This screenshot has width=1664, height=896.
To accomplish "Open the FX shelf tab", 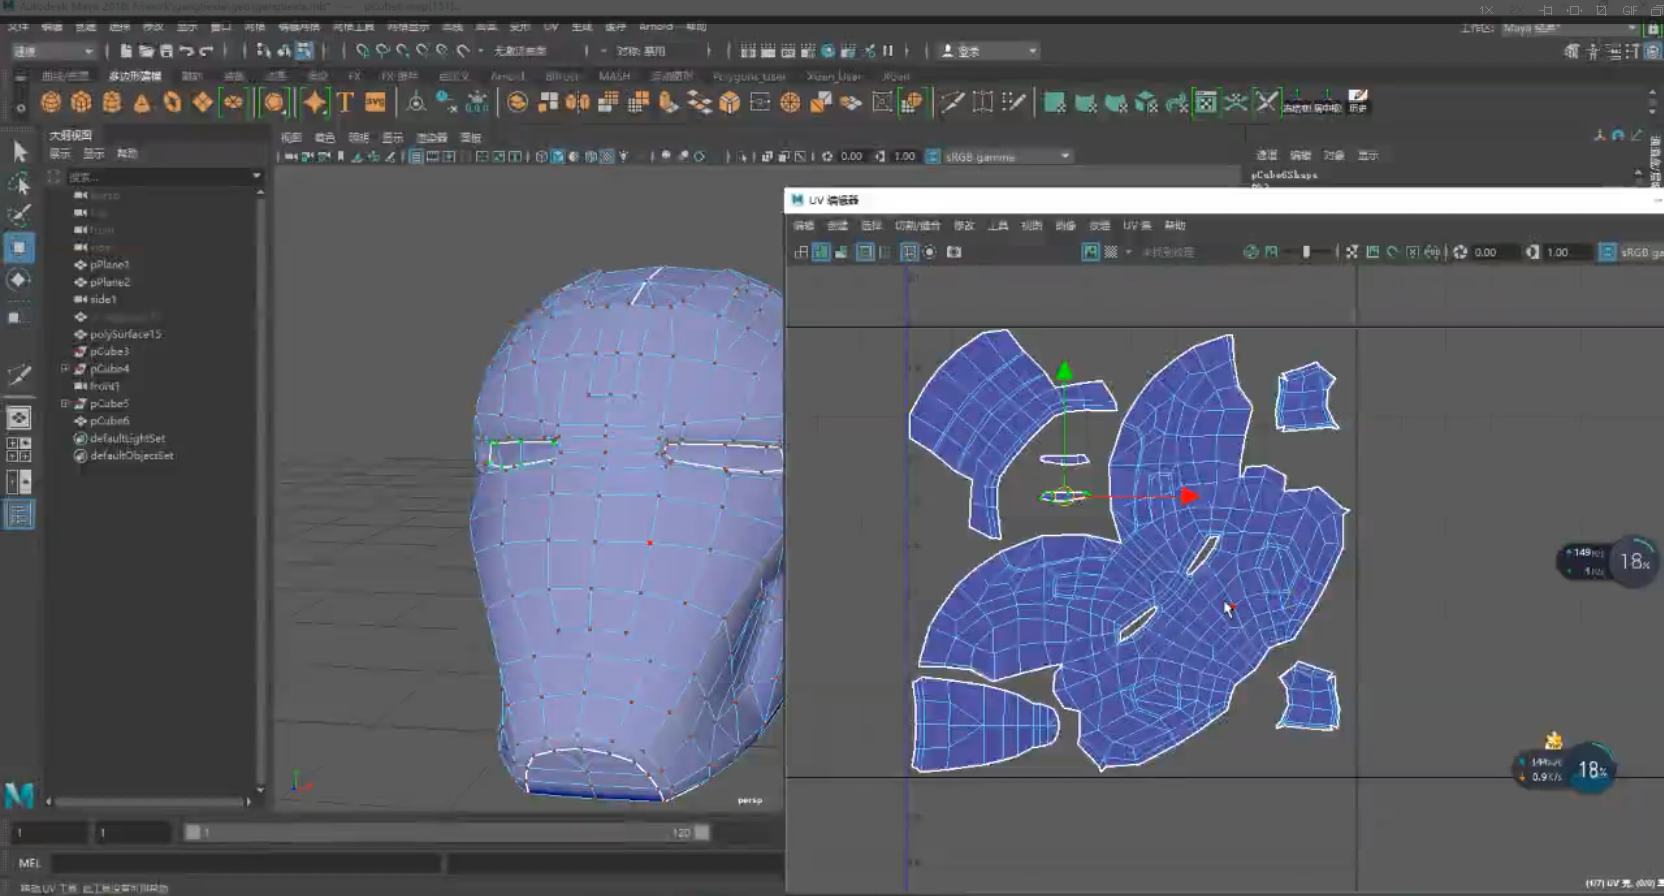I will coord(354,76).
